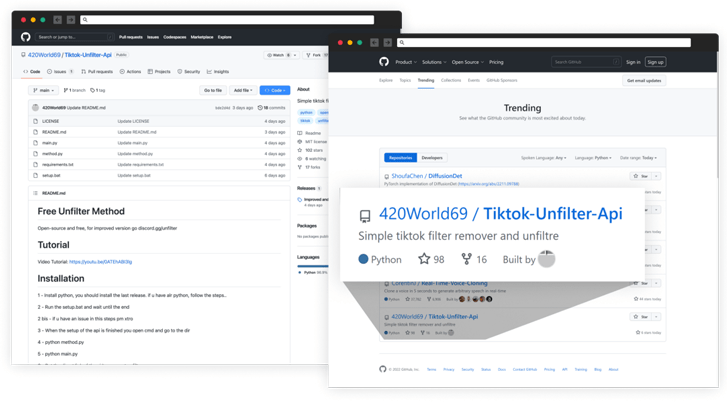
Task: Star the ShoufaChen DiffusionDet repository
Action: click(641, 176)
